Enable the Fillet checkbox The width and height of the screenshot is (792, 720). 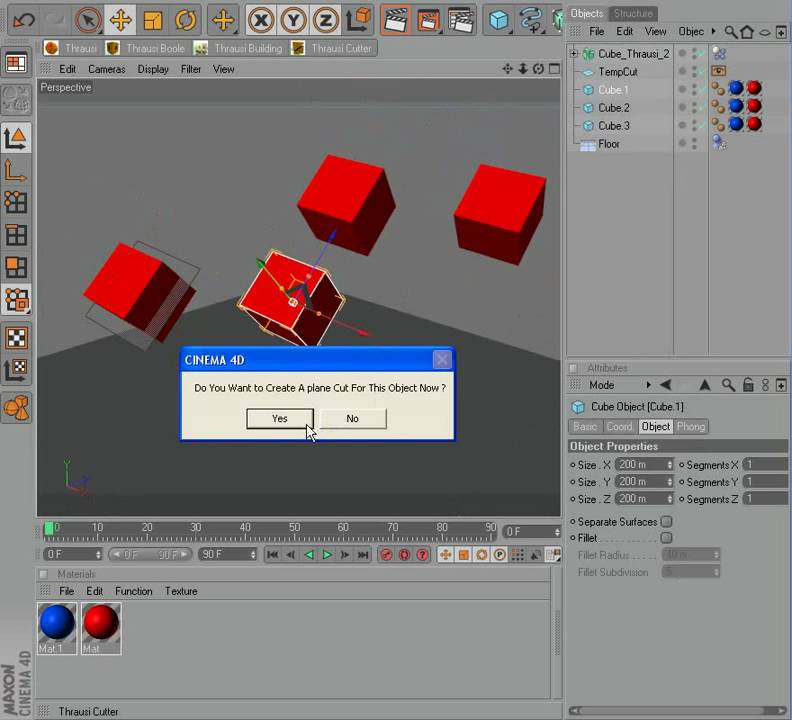point(667,537)
